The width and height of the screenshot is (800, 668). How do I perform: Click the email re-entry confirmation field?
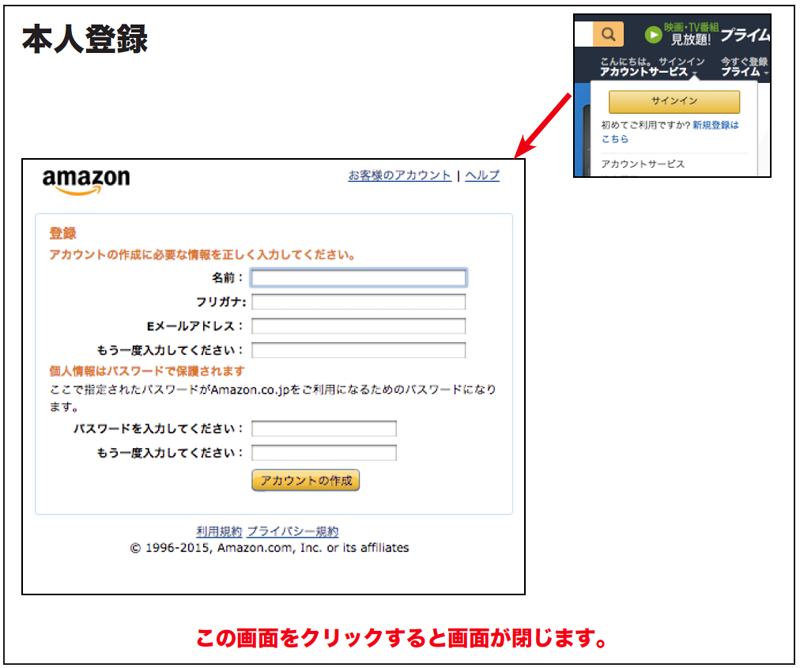pyautogui.click(x=359, y=350)
